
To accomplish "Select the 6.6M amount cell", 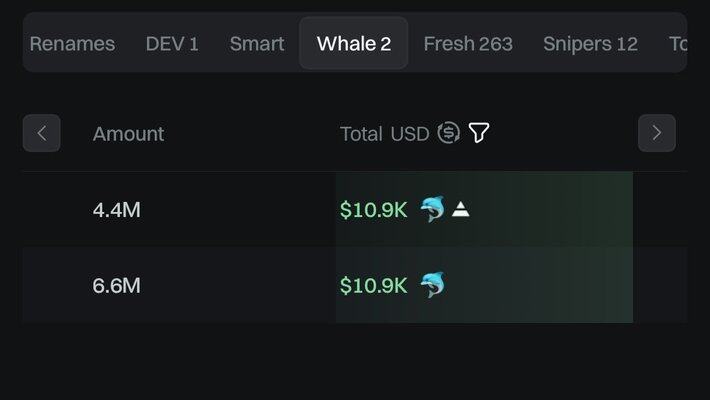I will click(116, 286).
